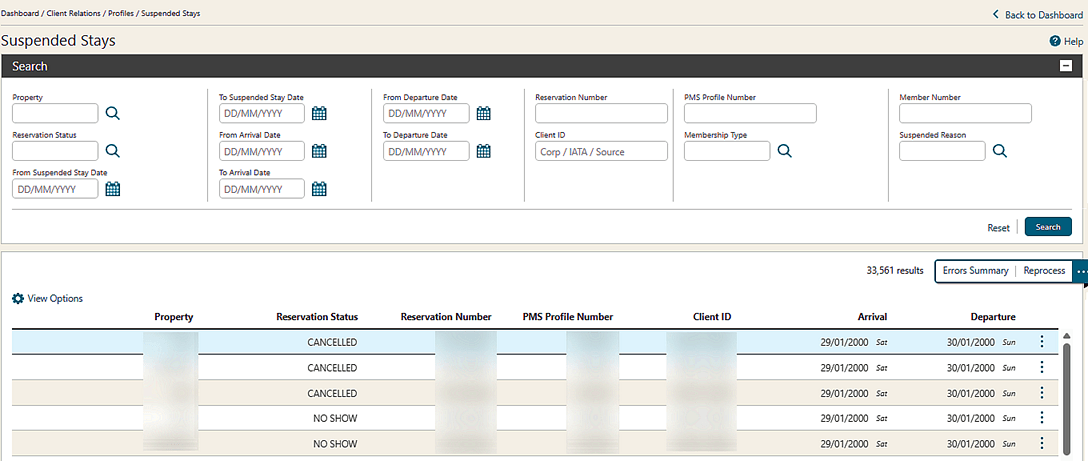The image size is (1088, 461).
Task: Click the View Options gear icon
Action: pyautogui.click(x=18, y=299)
